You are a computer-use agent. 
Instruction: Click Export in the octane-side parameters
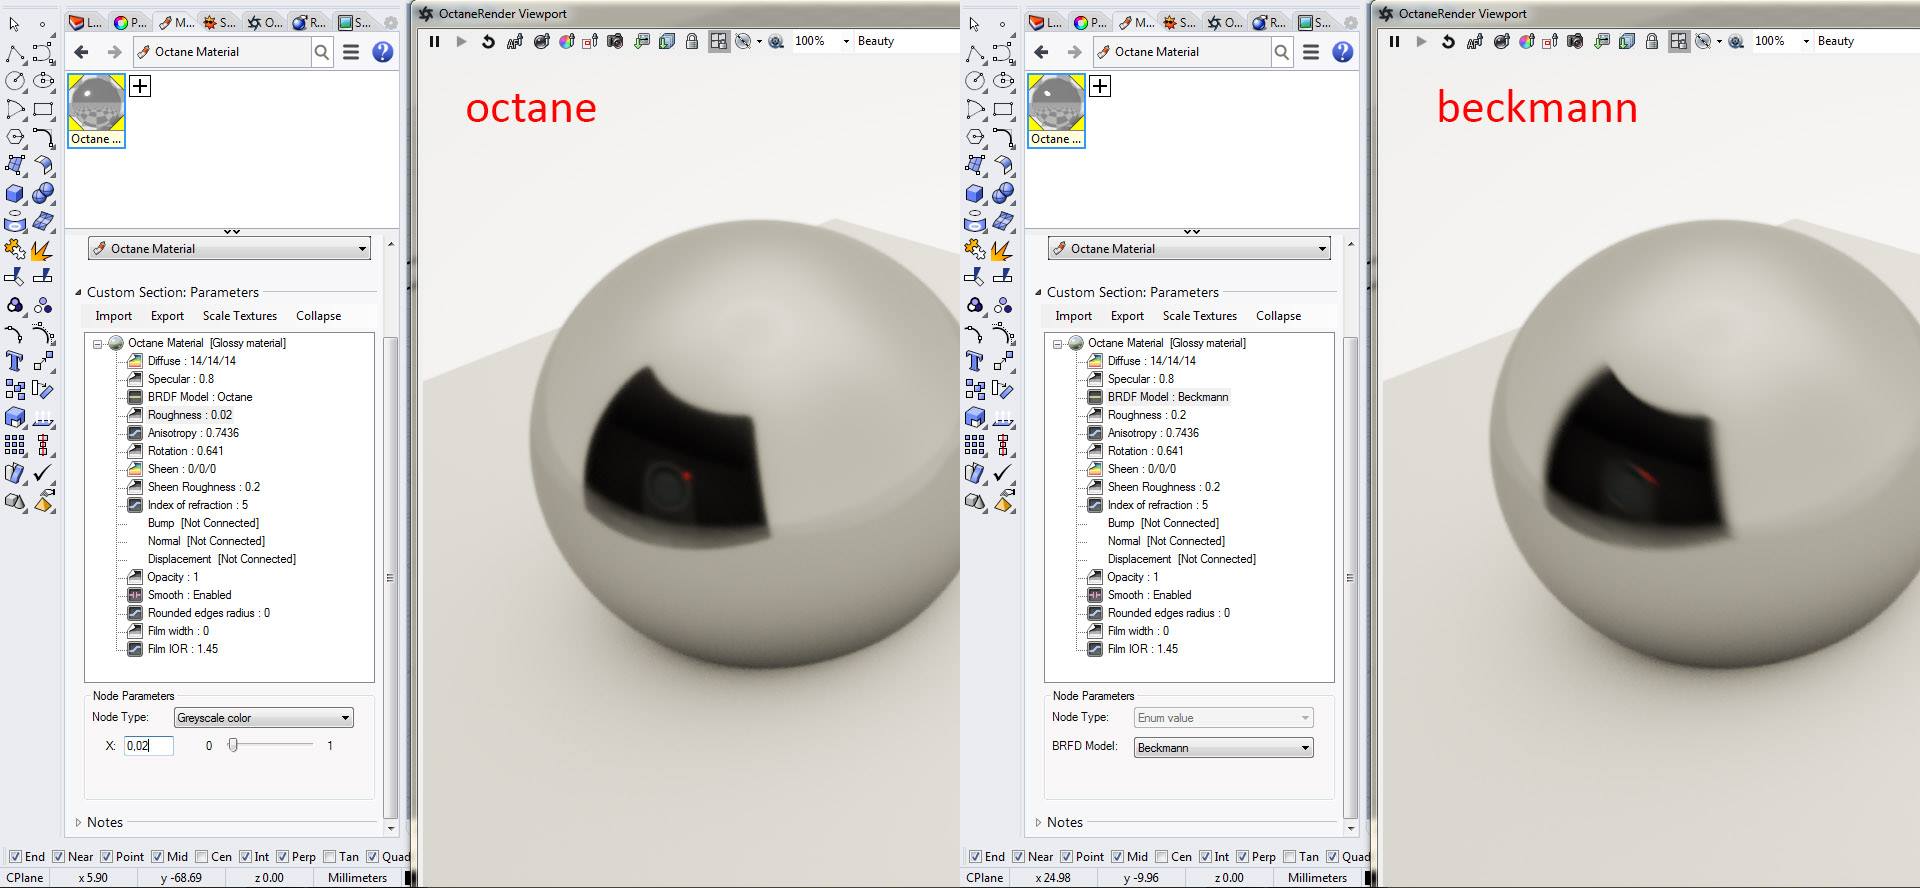[167, 316]
